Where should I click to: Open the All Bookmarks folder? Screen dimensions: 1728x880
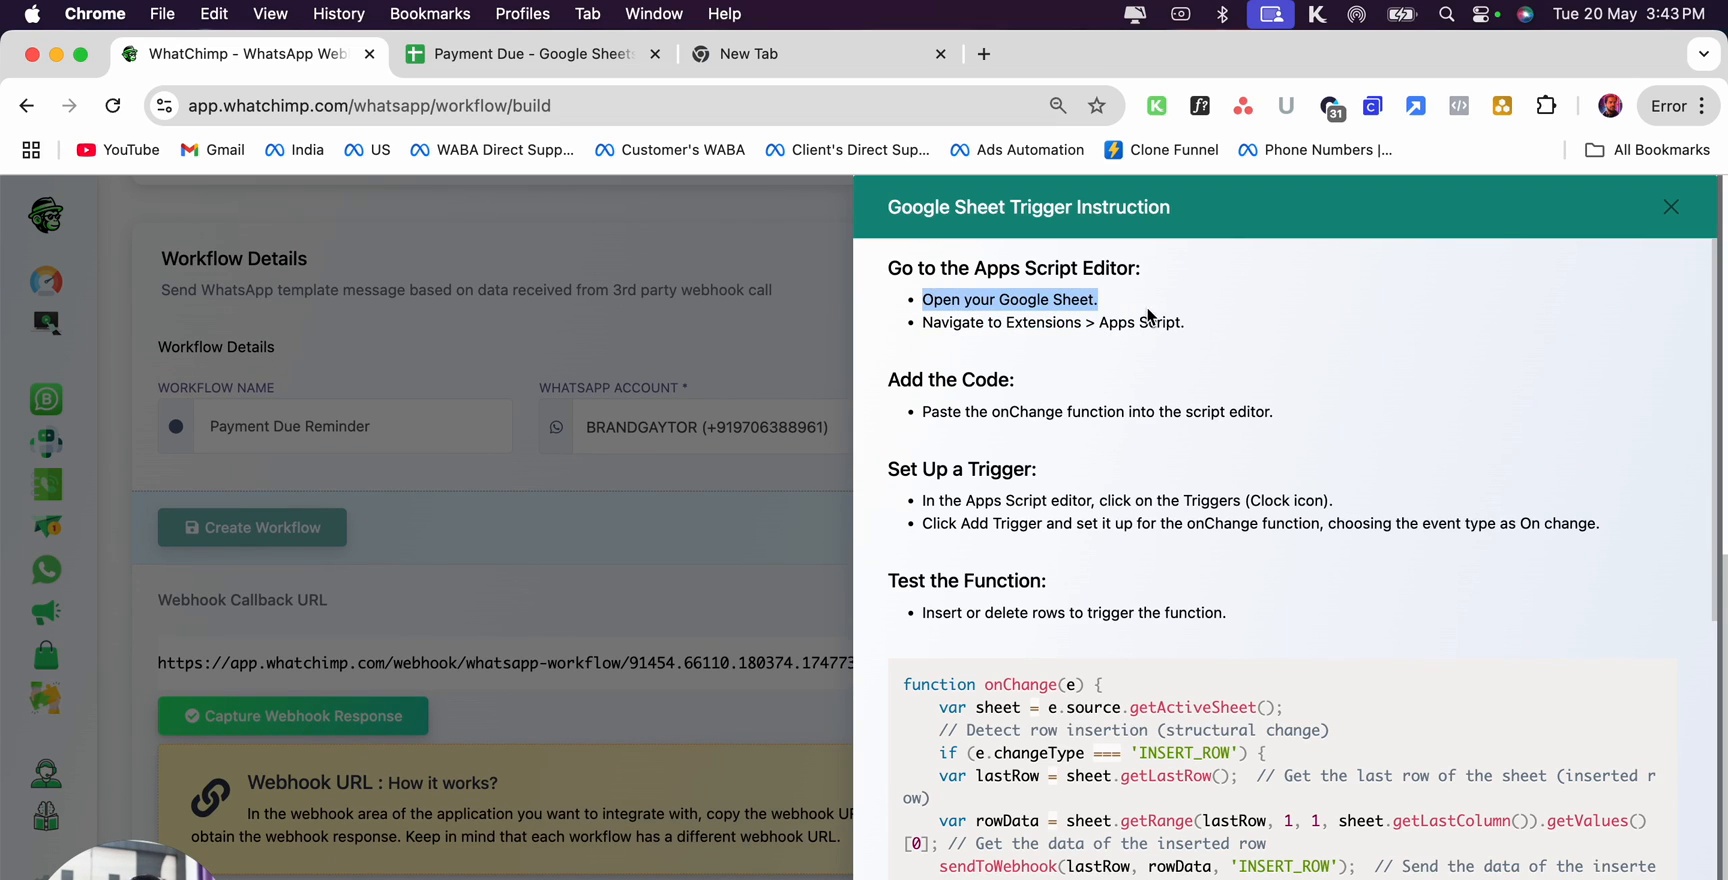(1648, 150)
